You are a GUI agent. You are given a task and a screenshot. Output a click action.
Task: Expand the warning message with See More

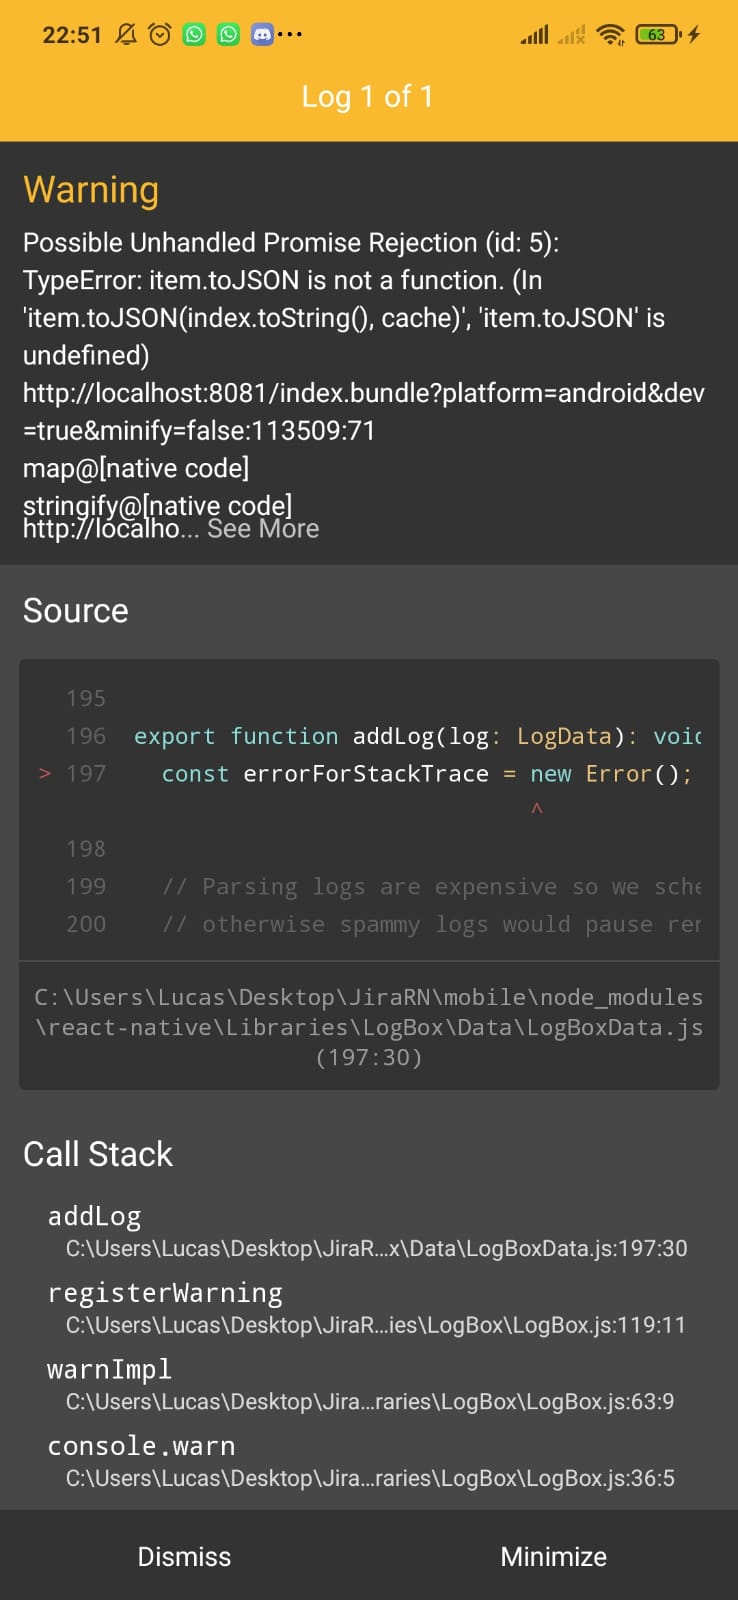[263, 529]
